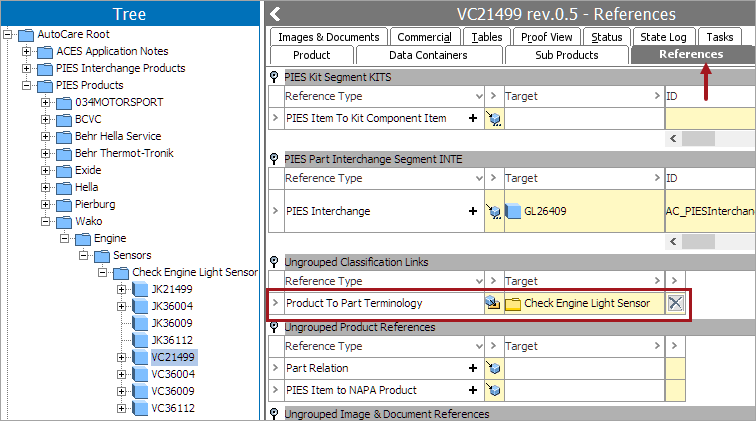The image size is (756, 421).
Task: Expand the ACES Application Notes node
Action: (27, 51)
